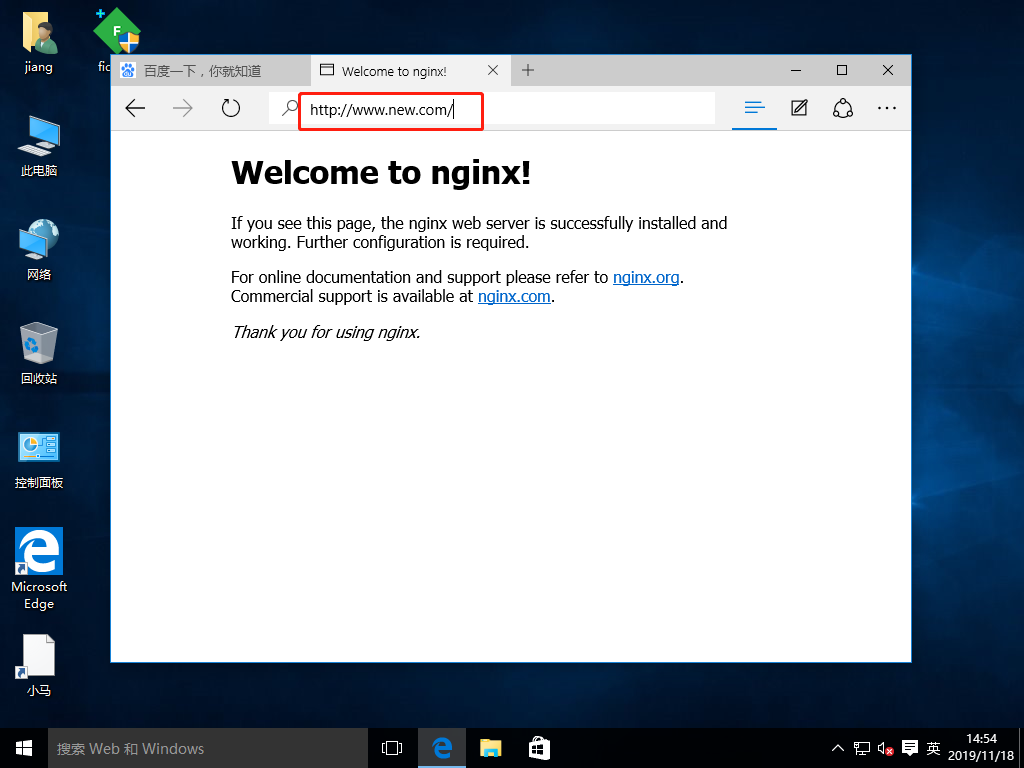The image size is (1024, 768).
Task: Show hidden tray icons chevron
Action: [x=837, y=748]
